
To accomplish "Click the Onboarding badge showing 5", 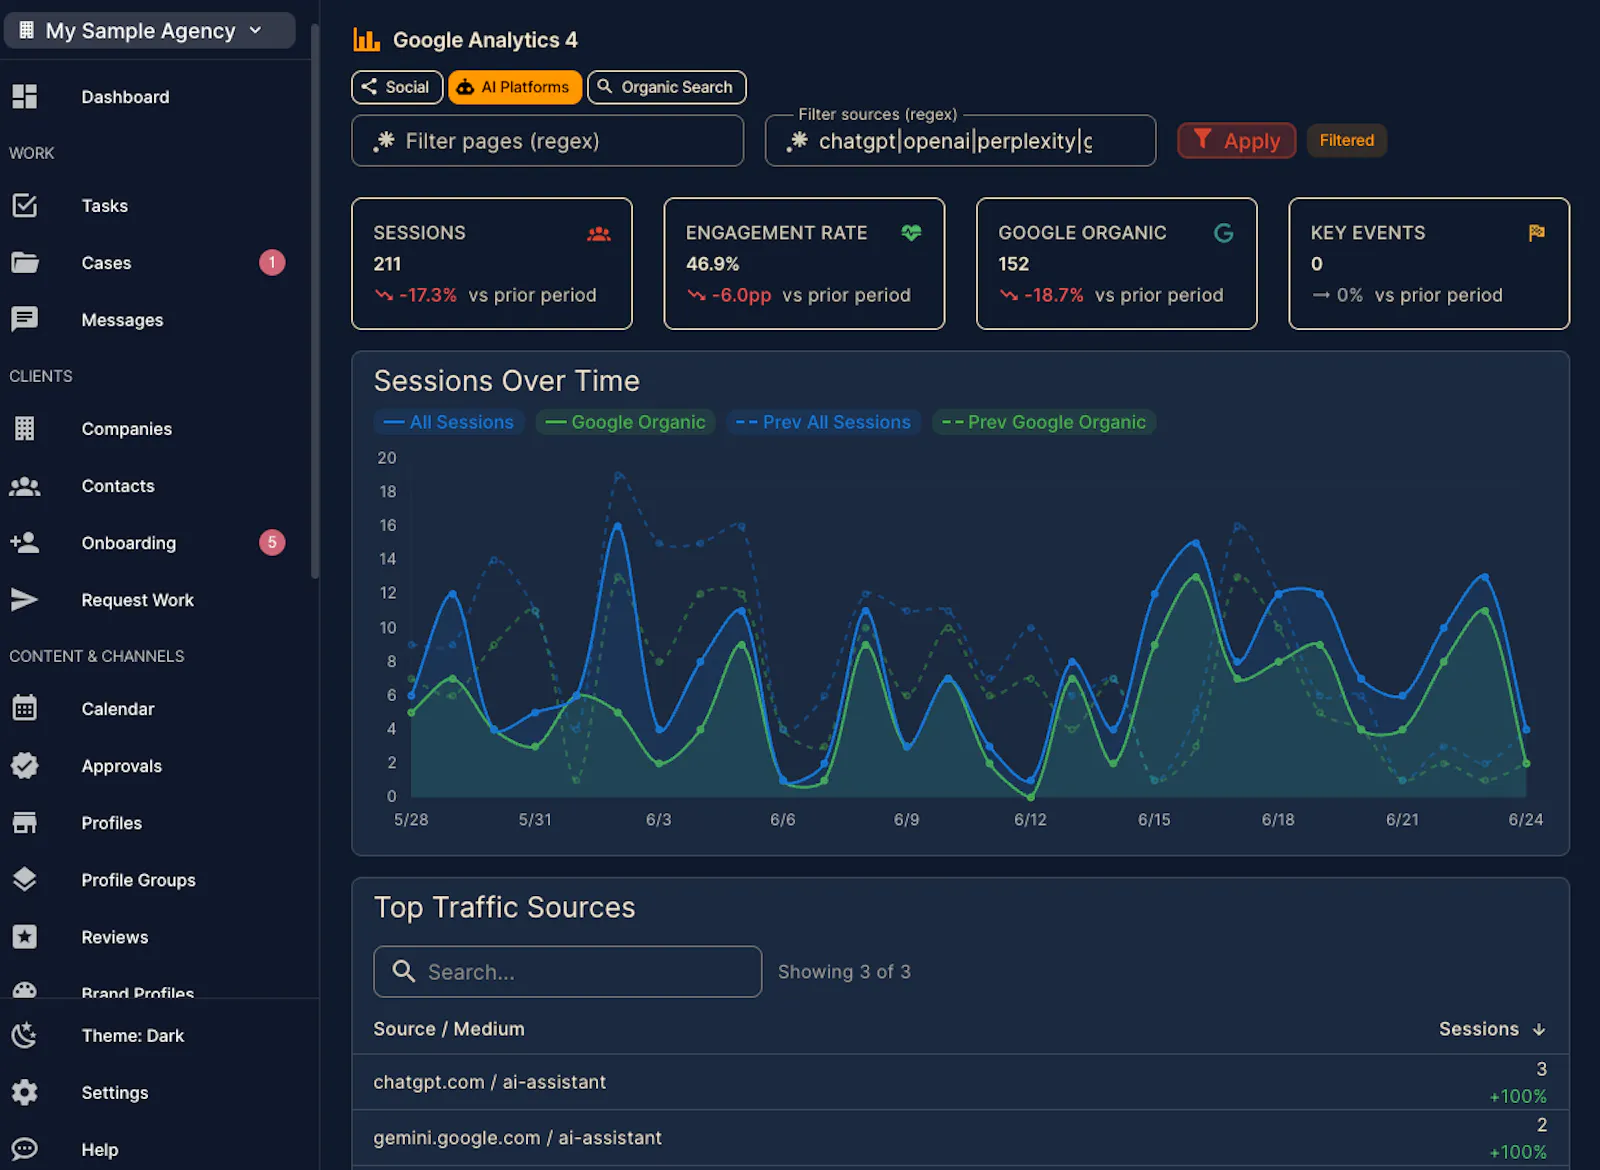I will (272, 542).
